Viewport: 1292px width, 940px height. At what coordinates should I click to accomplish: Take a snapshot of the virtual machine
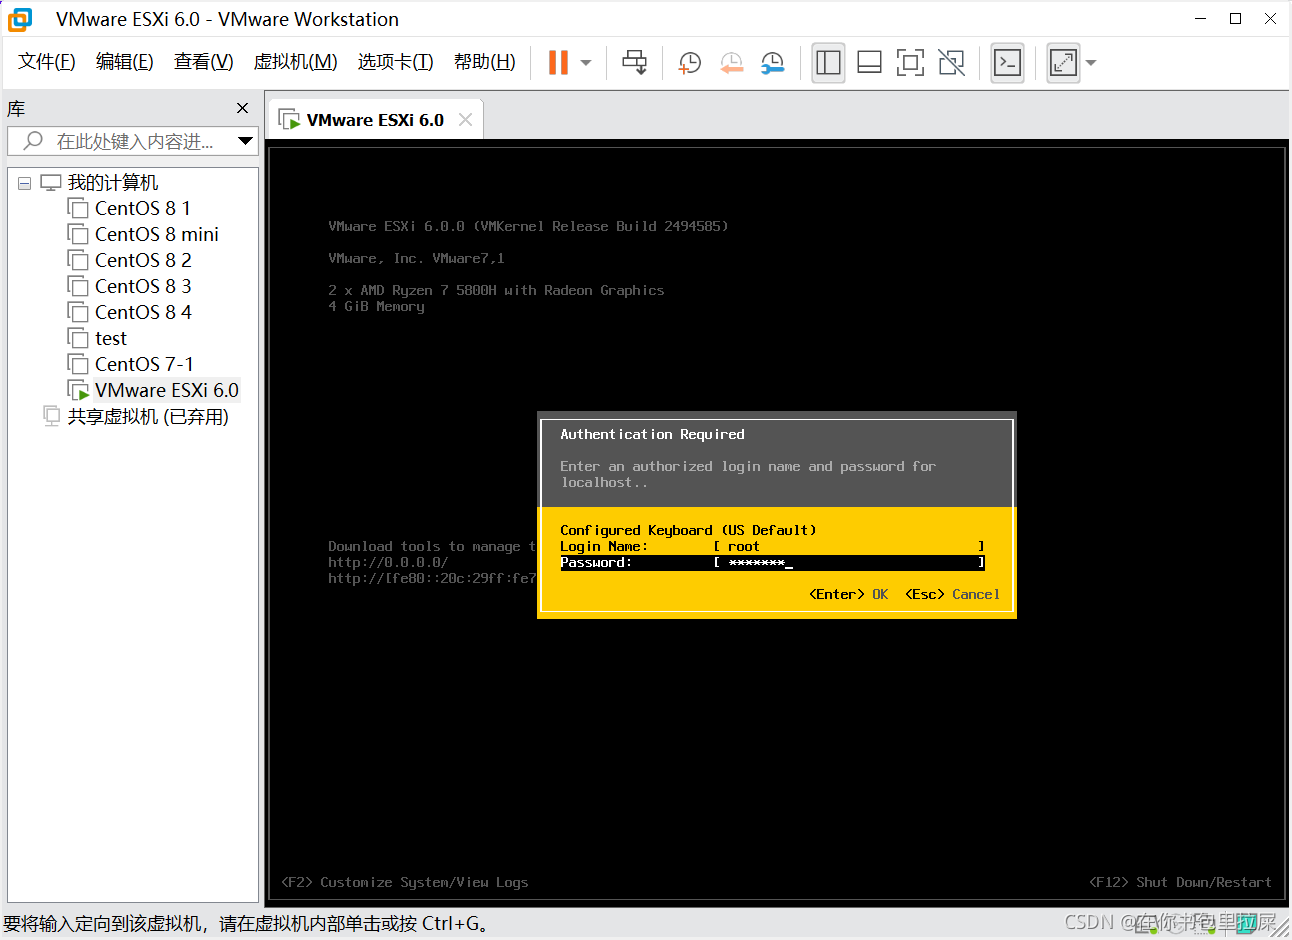pyautogui.click(x=690, y=63)
